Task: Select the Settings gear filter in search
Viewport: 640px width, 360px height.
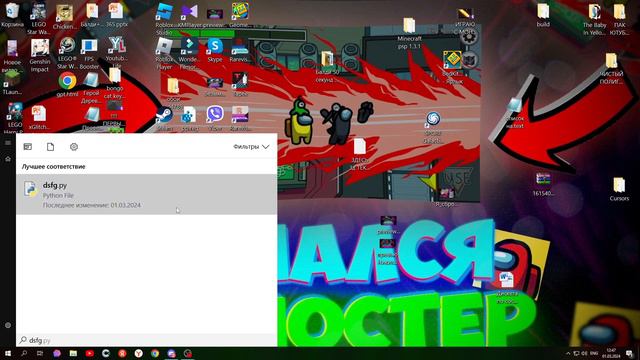Action: (x=74, y=147)
